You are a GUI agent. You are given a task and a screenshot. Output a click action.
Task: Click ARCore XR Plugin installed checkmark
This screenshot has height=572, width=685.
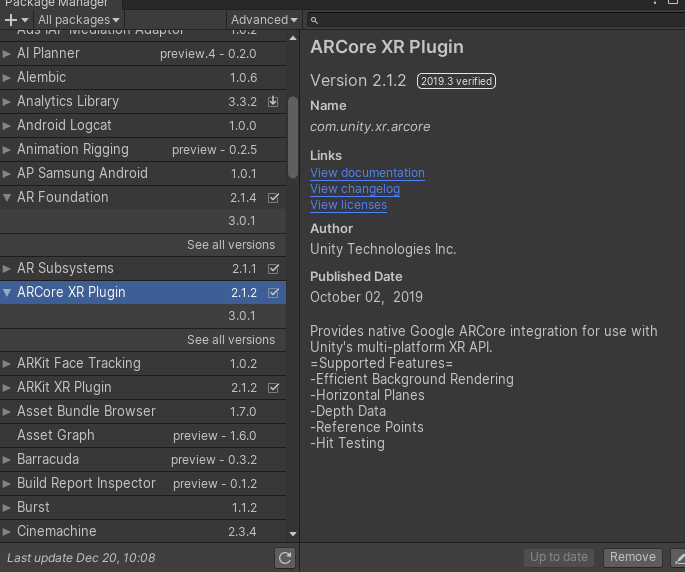(x=273, y=292)
